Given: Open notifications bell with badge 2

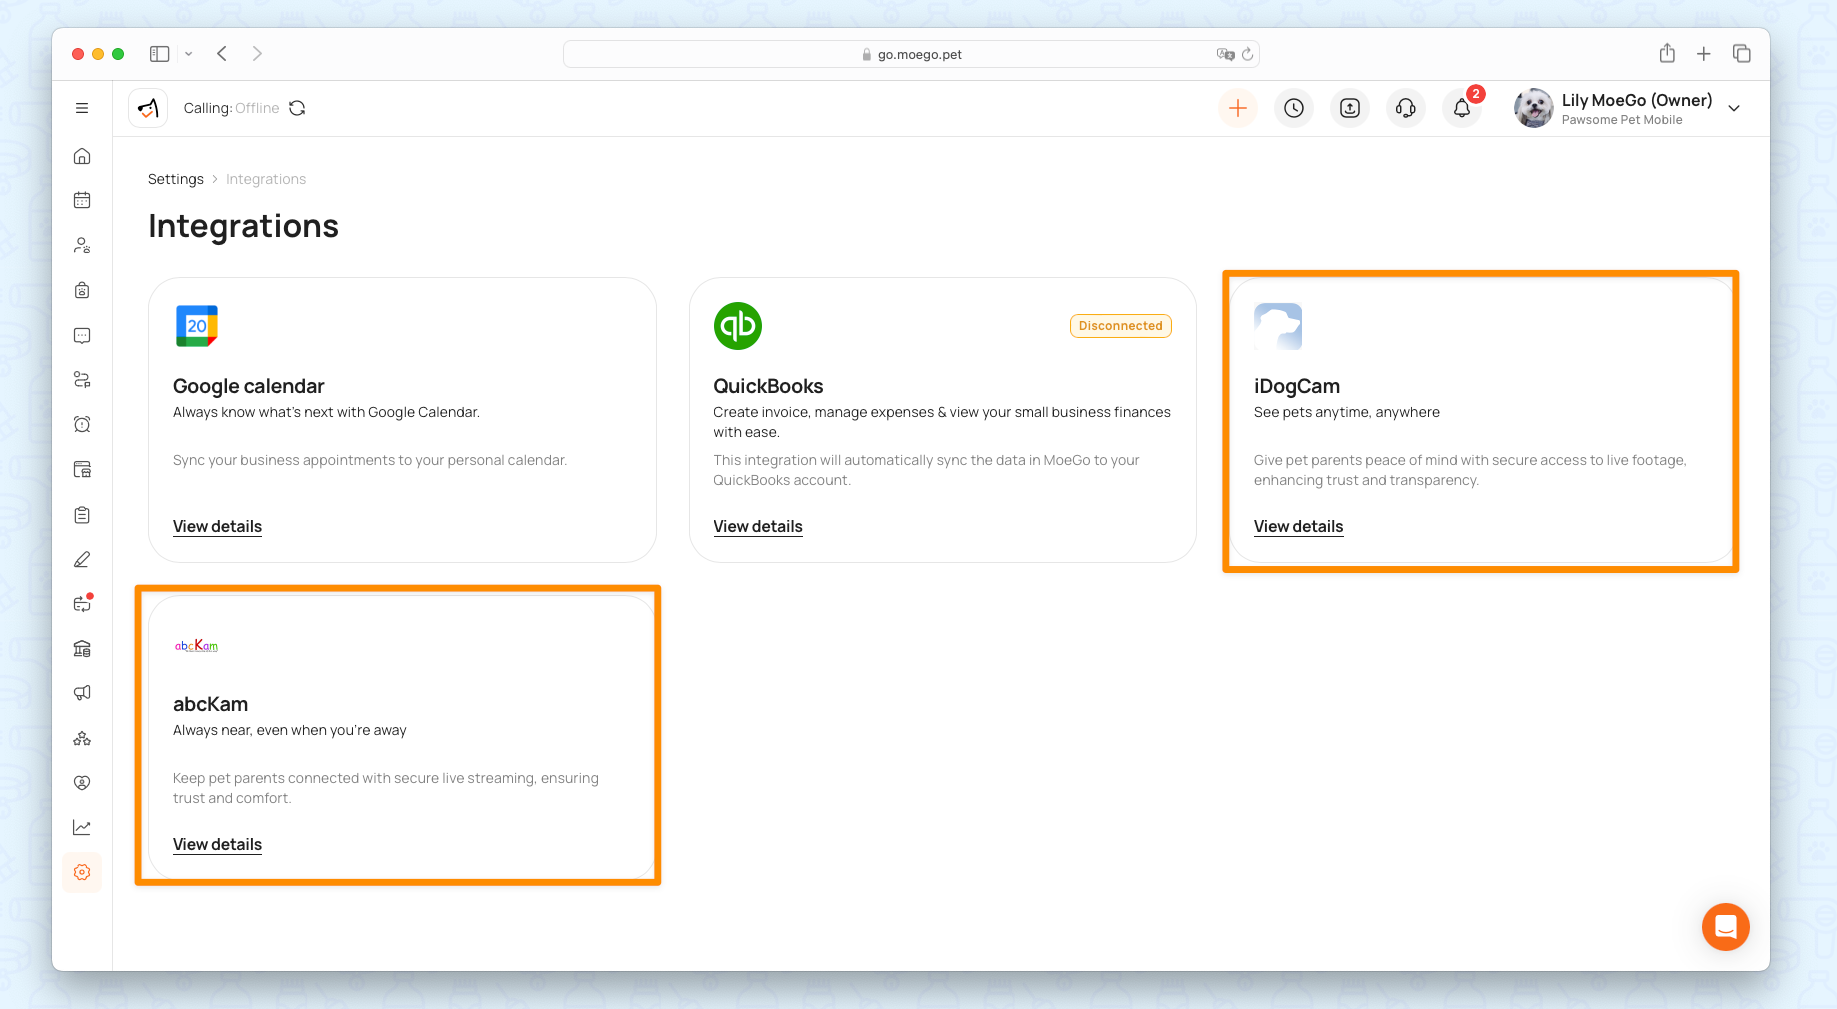Looking at the screenshot, I should [x=1462, y=108].
